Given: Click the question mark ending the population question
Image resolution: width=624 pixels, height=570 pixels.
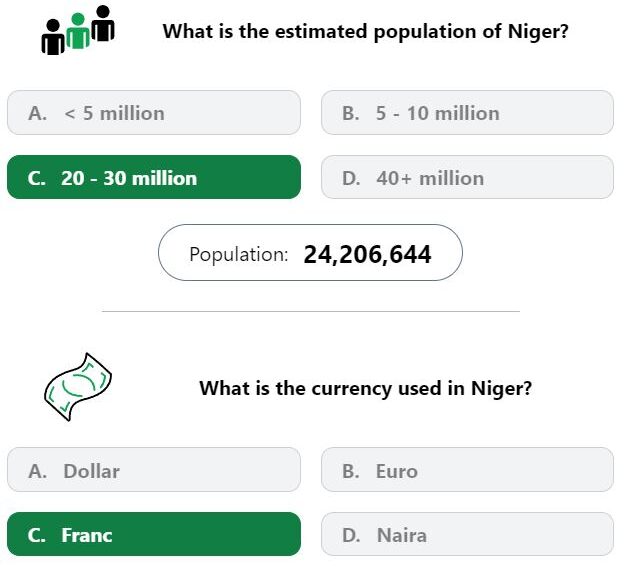Looking at the screenshot, I should click(564, 31).
